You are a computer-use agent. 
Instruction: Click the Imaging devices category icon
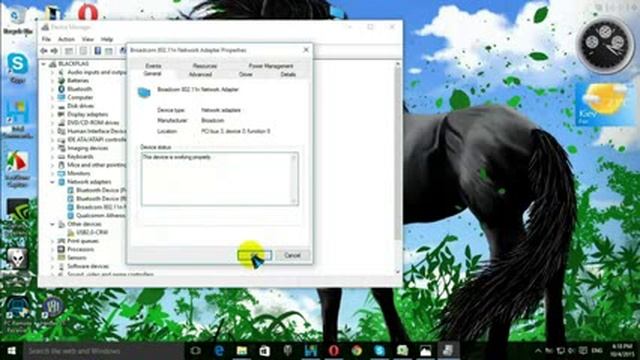point(61,148)
